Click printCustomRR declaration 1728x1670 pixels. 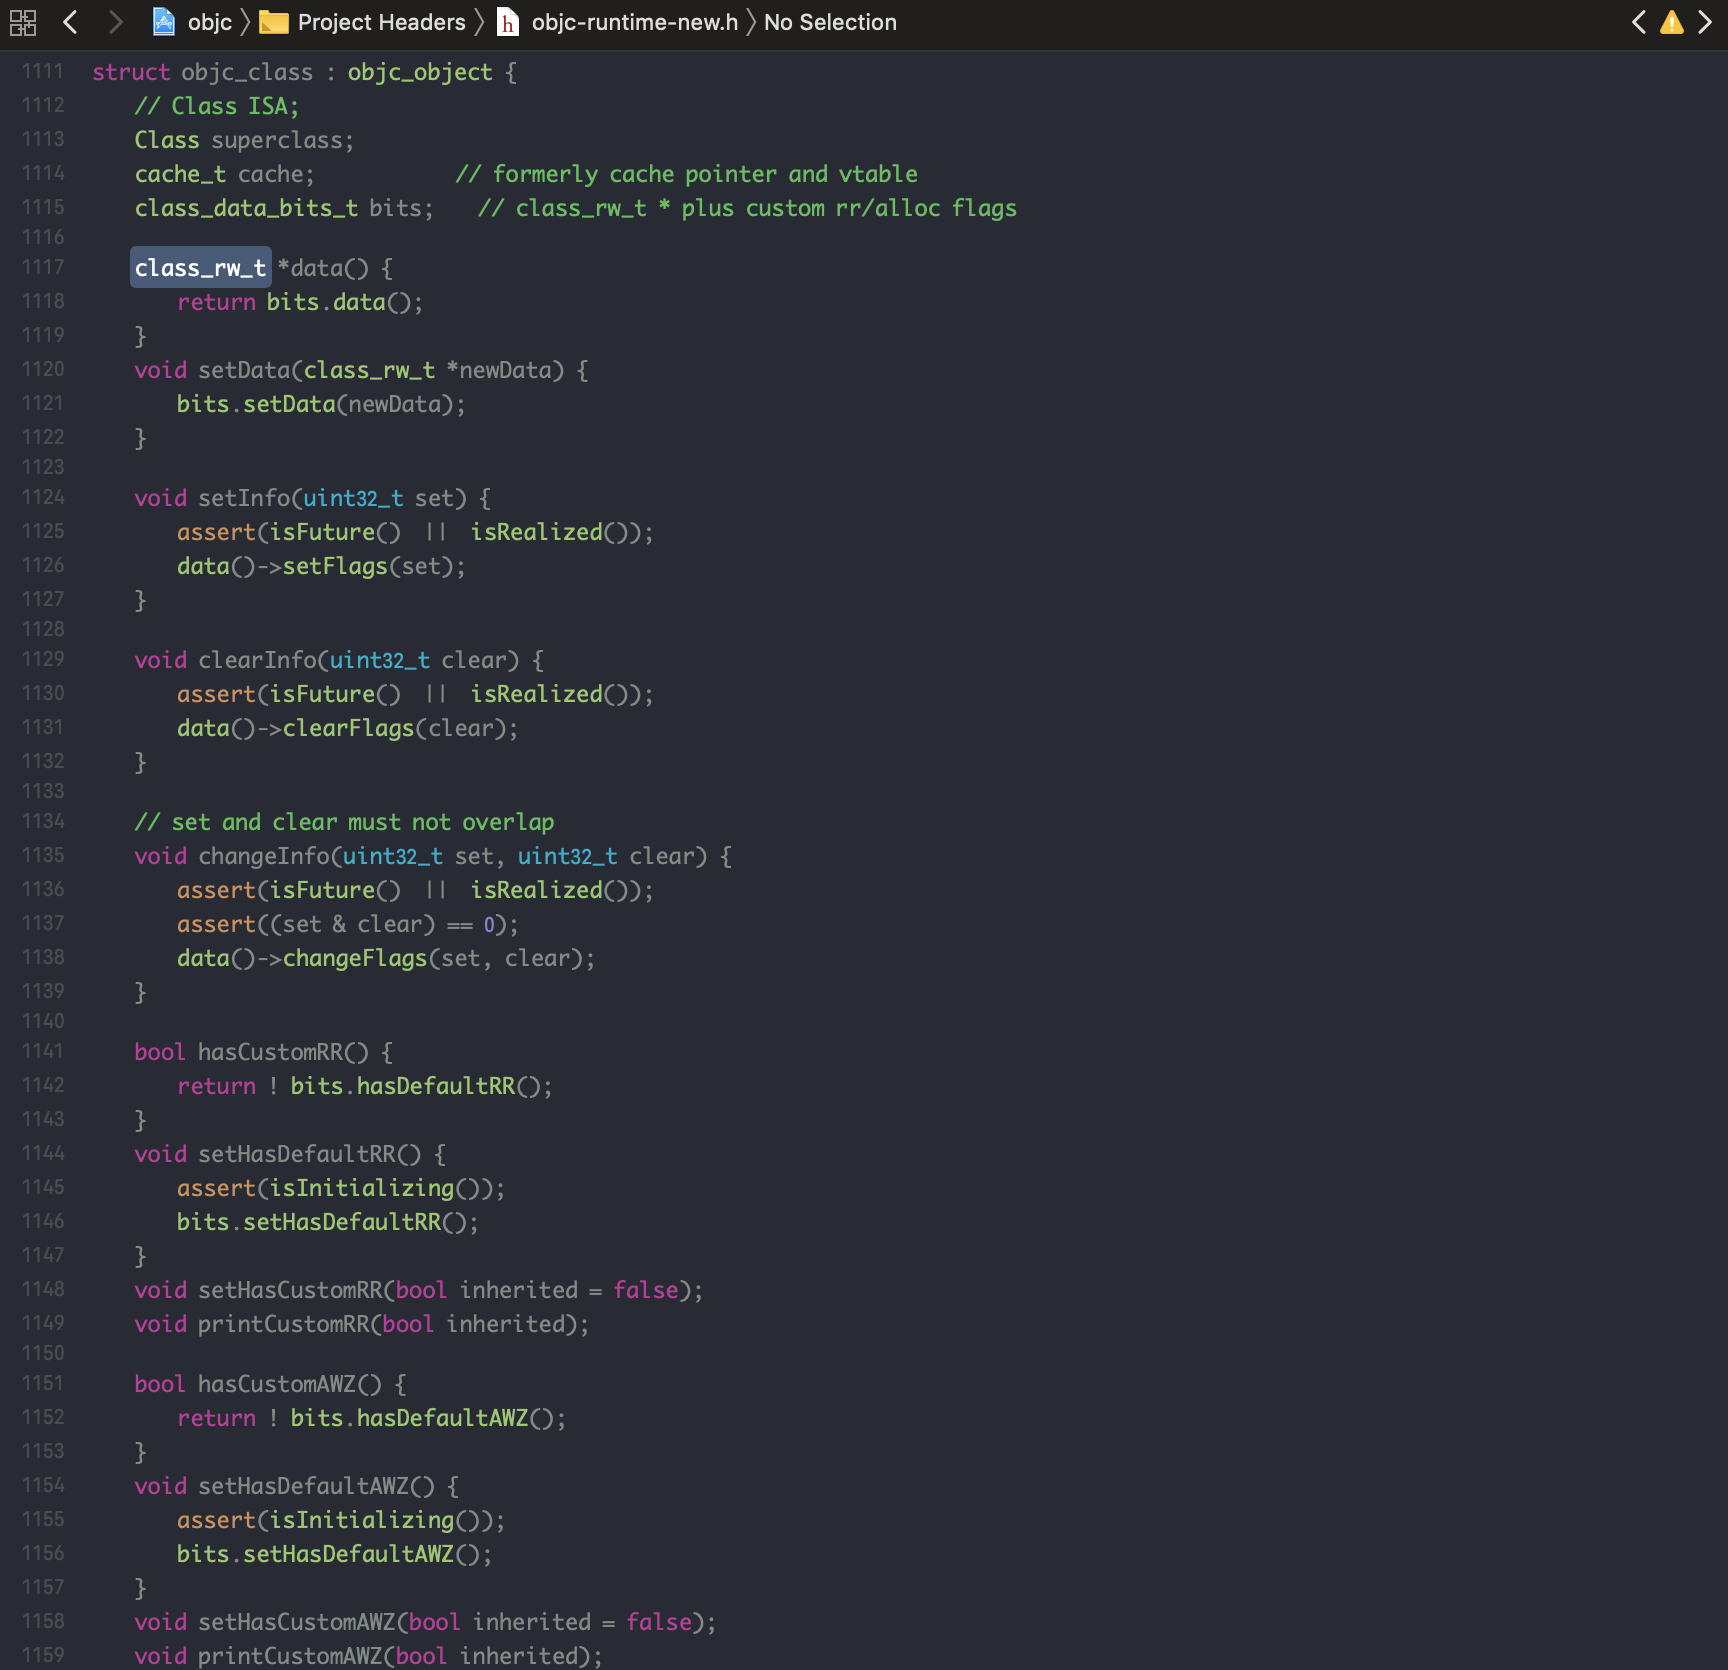click(x=362, y=1324)
